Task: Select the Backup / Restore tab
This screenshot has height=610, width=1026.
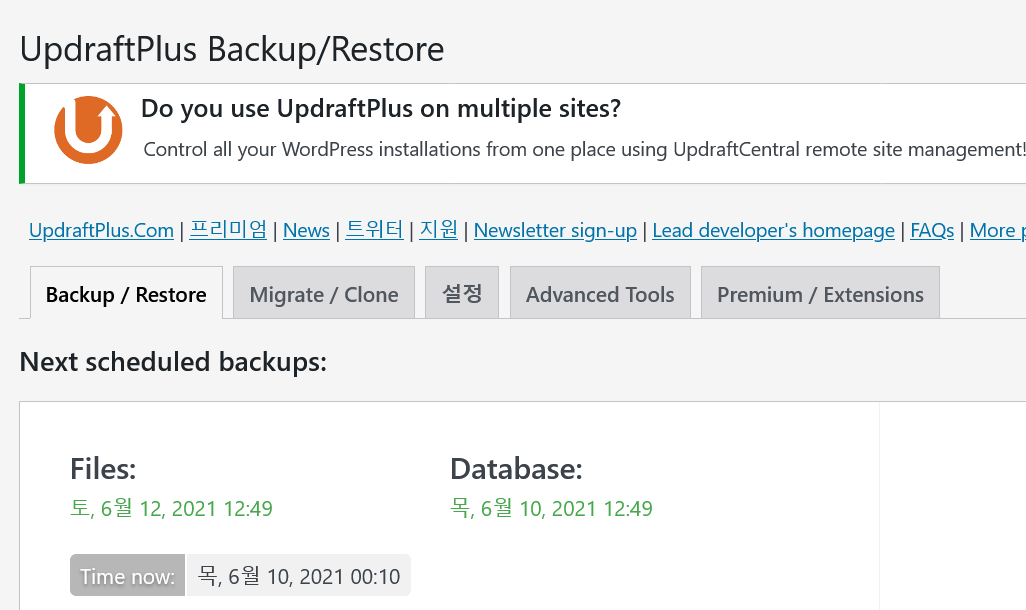Action: 126,294
